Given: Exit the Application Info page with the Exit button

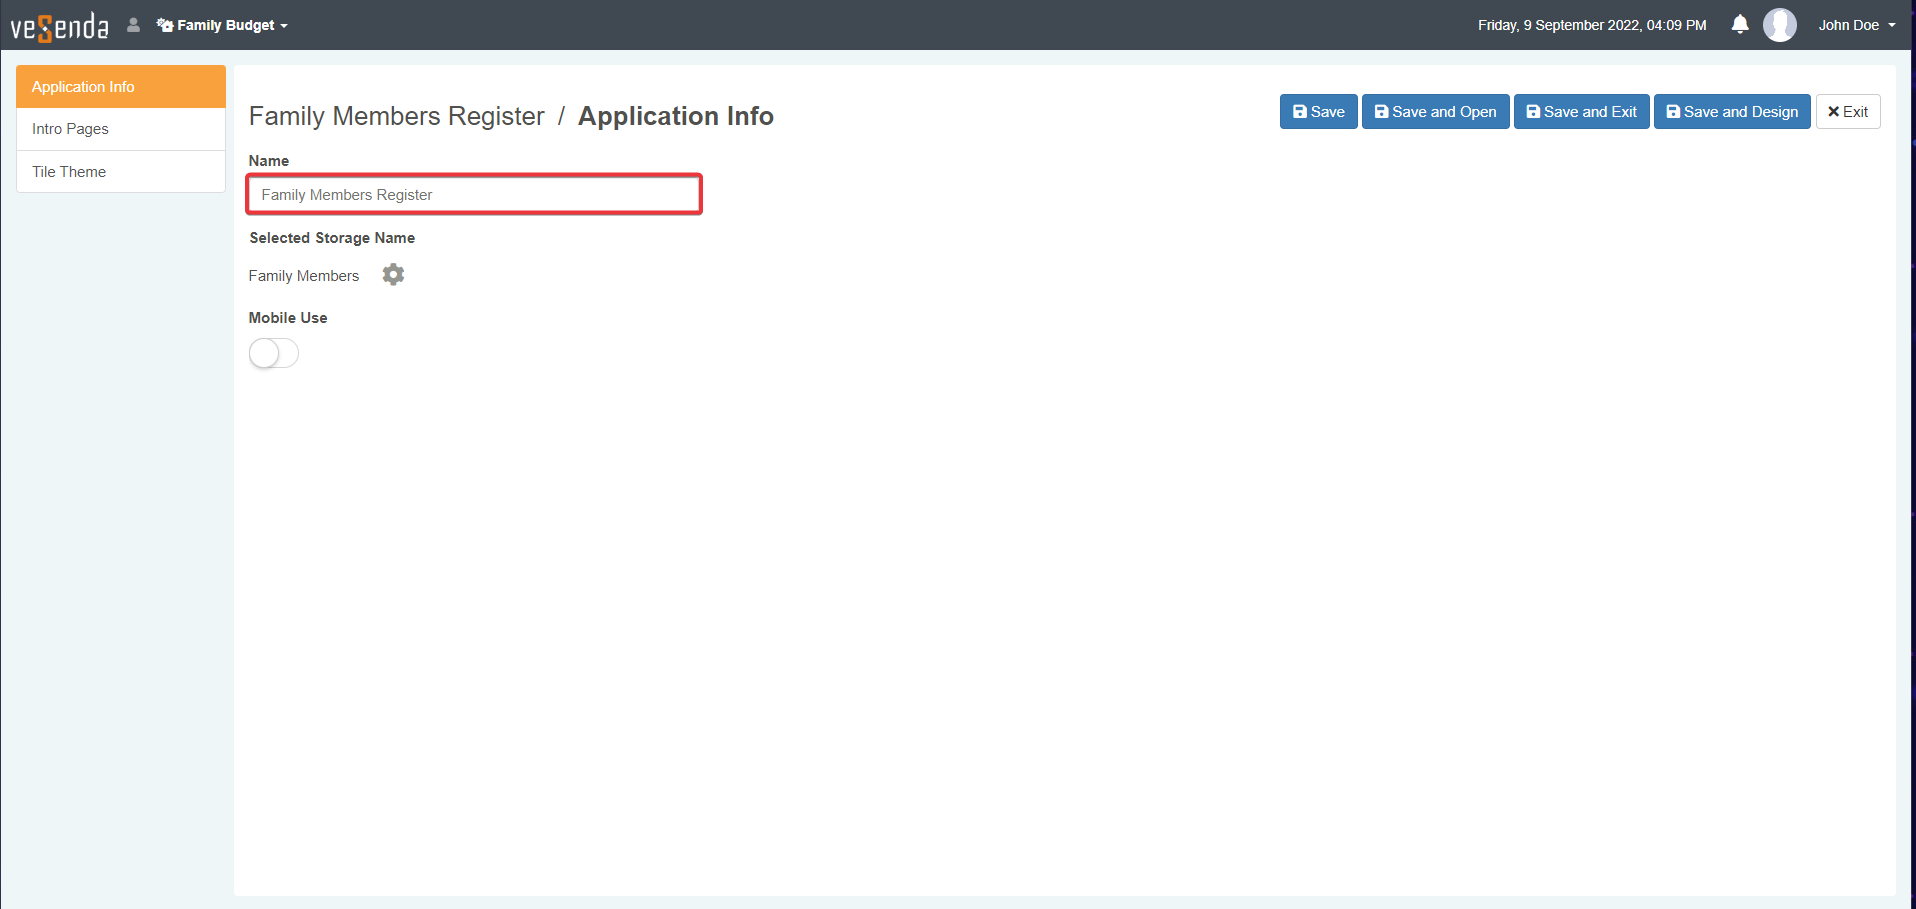Looking at the screenshot, I should point(1847,112).
